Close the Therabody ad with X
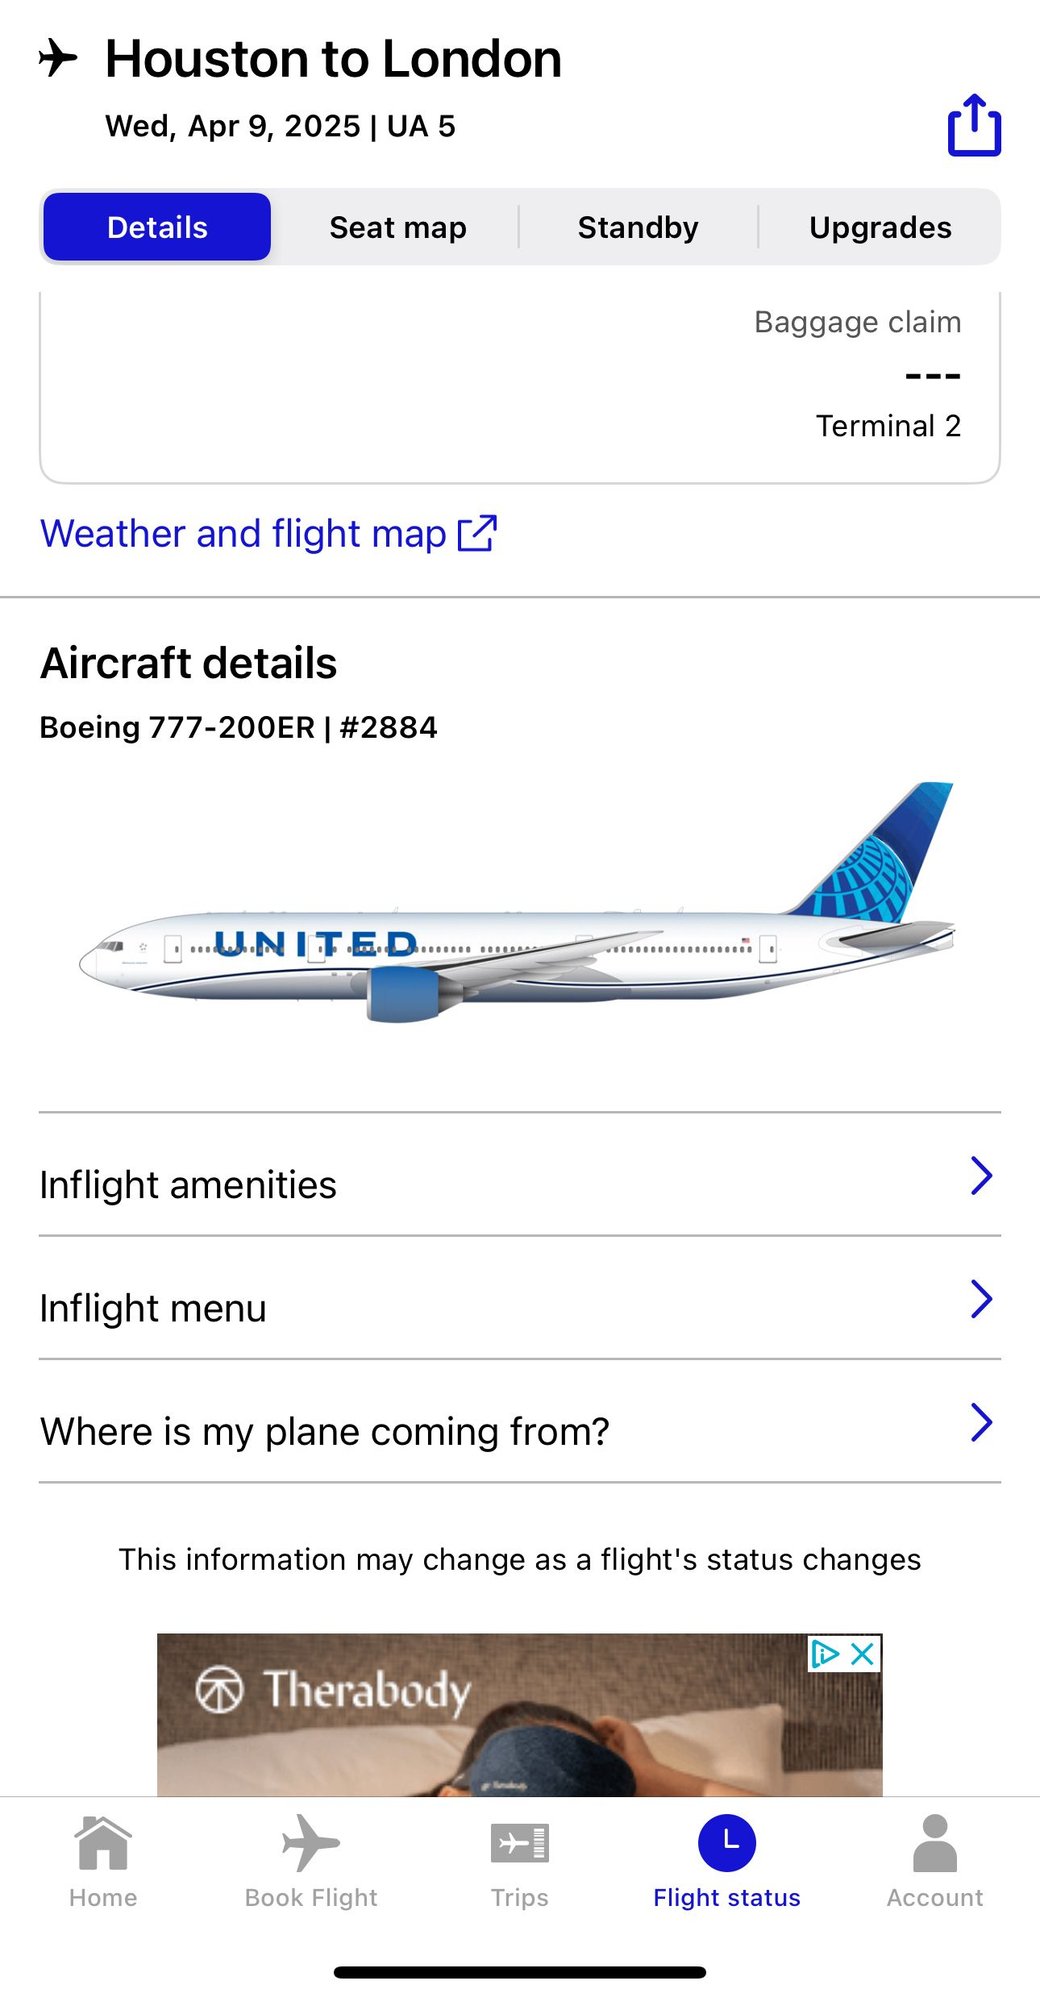1040x1998 pixels. [862, 1654]
